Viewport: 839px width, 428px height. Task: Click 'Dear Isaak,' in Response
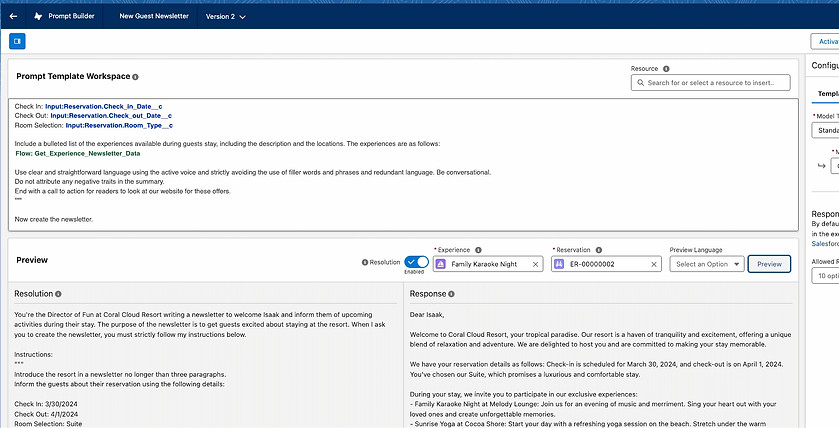click(x=427, y=315)
